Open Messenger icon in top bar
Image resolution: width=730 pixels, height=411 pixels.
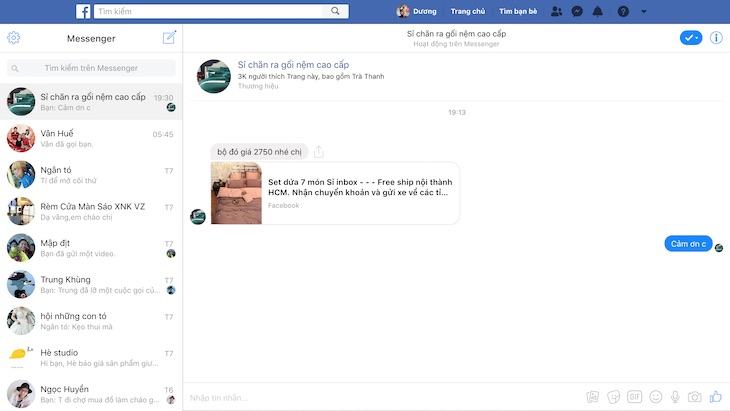pos(577,11)
